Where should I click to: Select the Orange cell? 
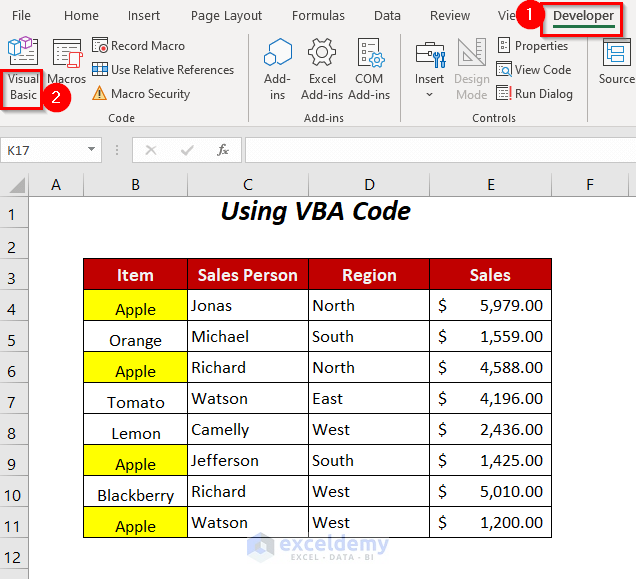[135, 336]
